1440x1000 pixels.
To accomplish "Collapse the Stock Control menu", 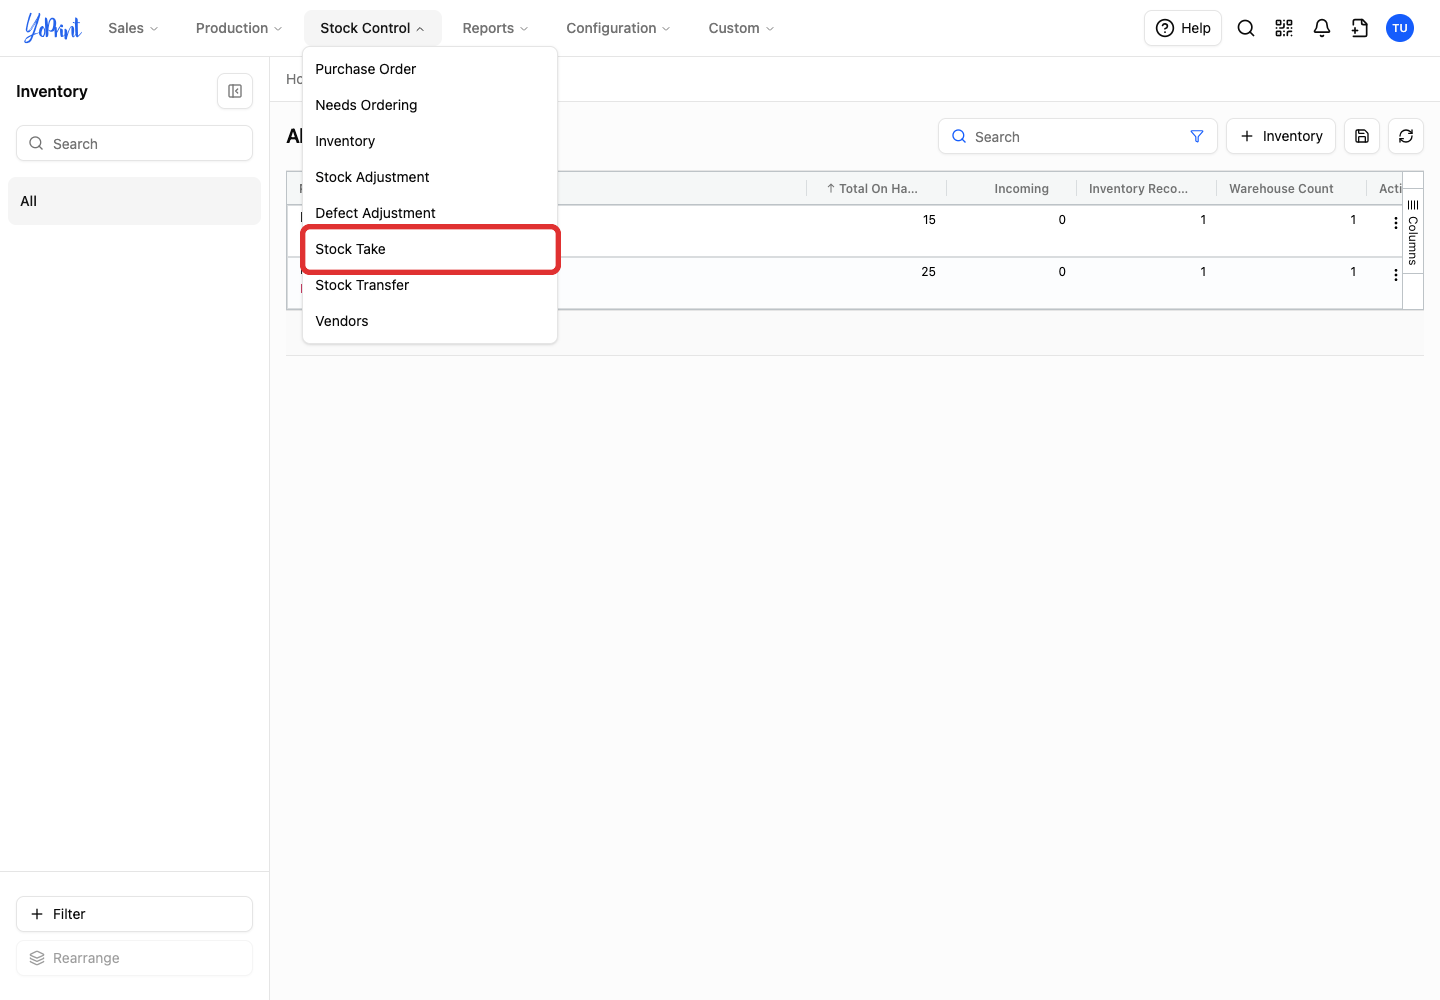I will tap(372, 28).
